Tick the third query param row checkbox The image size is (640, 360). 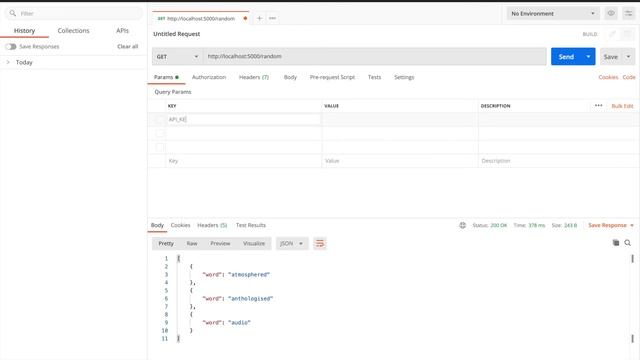pyautogui.click(x=160, y=147)
